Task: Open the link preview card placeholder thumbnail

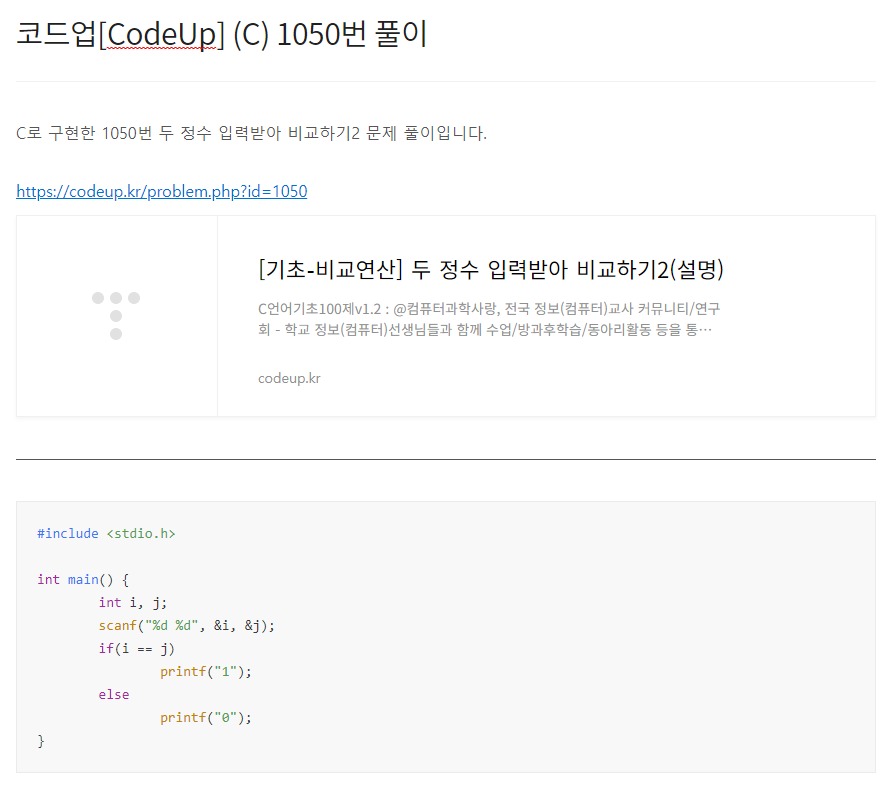Action: (x=117, y=316)
